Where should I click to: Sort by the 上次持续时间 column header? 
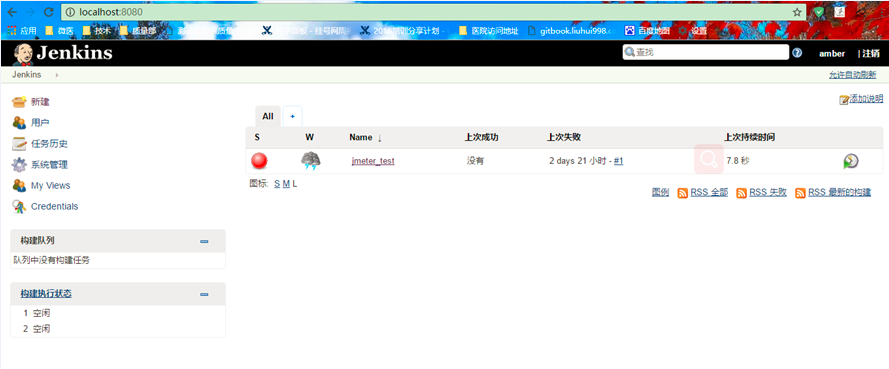click(x=750, y=137)
